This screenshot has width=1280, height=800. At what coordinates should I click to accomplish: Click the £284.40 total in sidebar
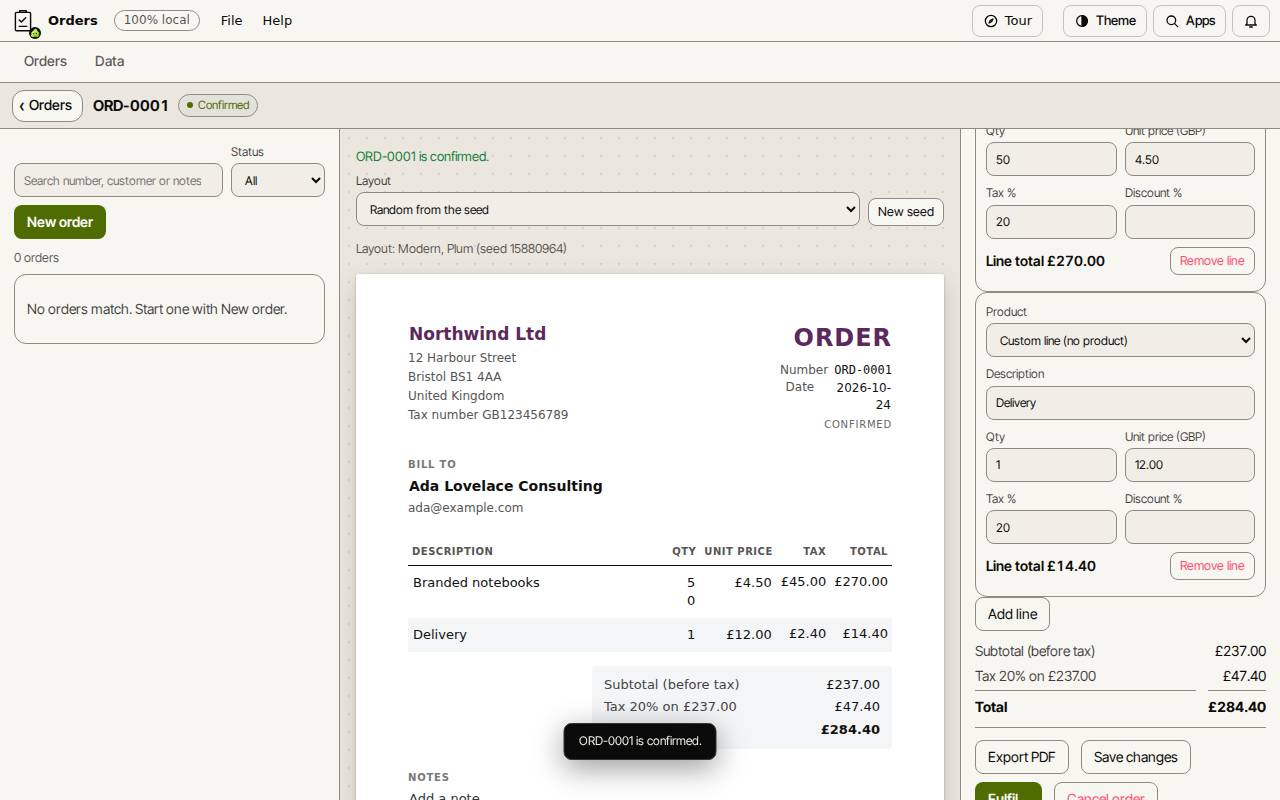pyautogui.click(x=1237, y=707)
